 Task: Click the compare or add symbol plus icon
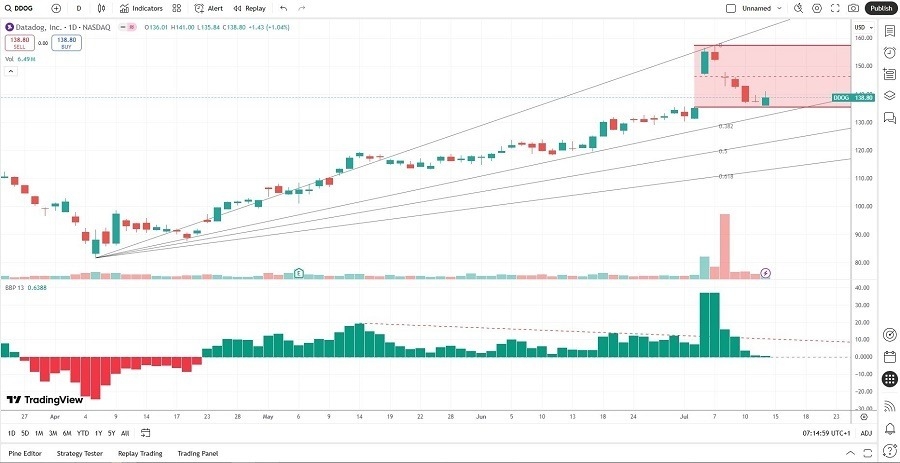(x=56, y=8)
